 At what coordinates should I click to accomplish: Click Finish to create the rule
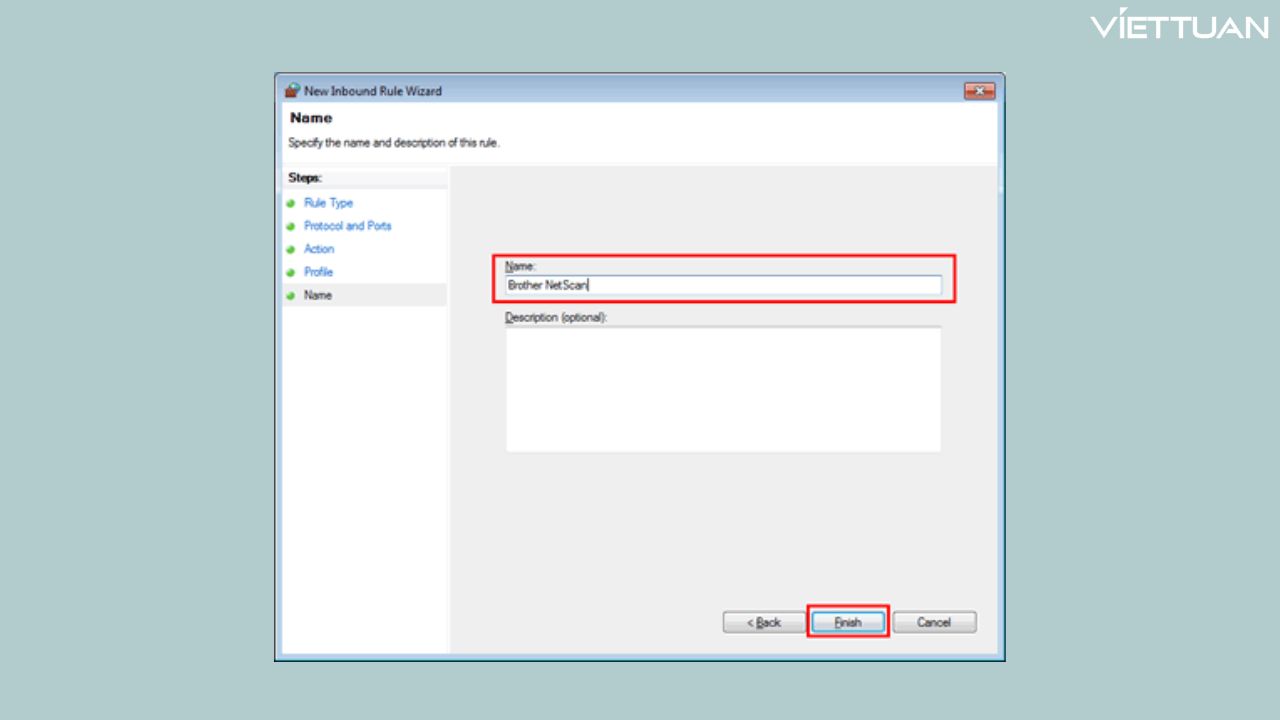847,622
